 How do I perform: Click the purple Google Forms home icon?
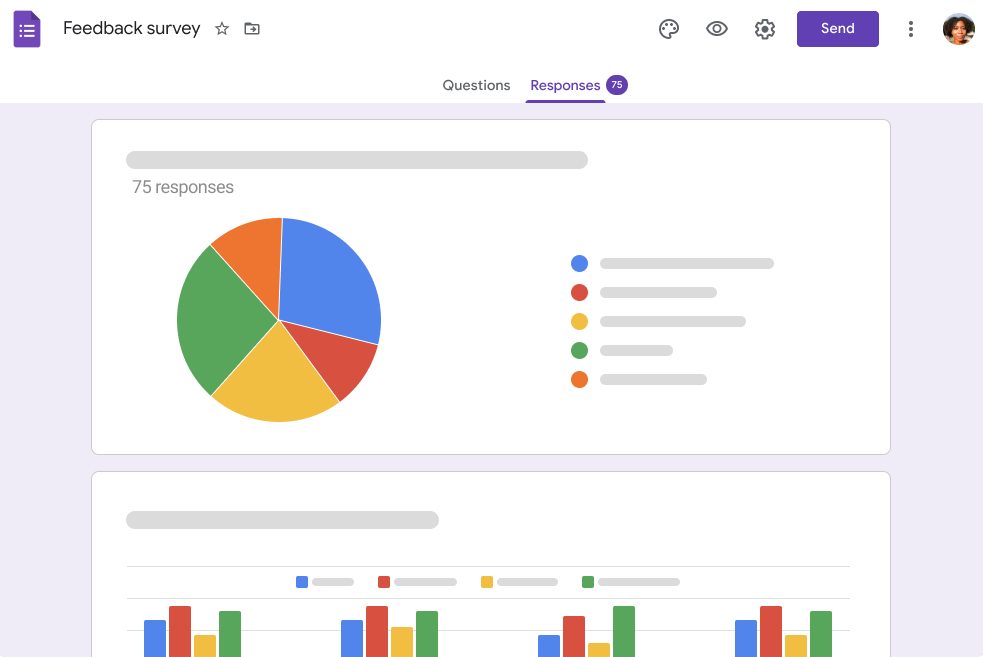click(x=27, y=29)
